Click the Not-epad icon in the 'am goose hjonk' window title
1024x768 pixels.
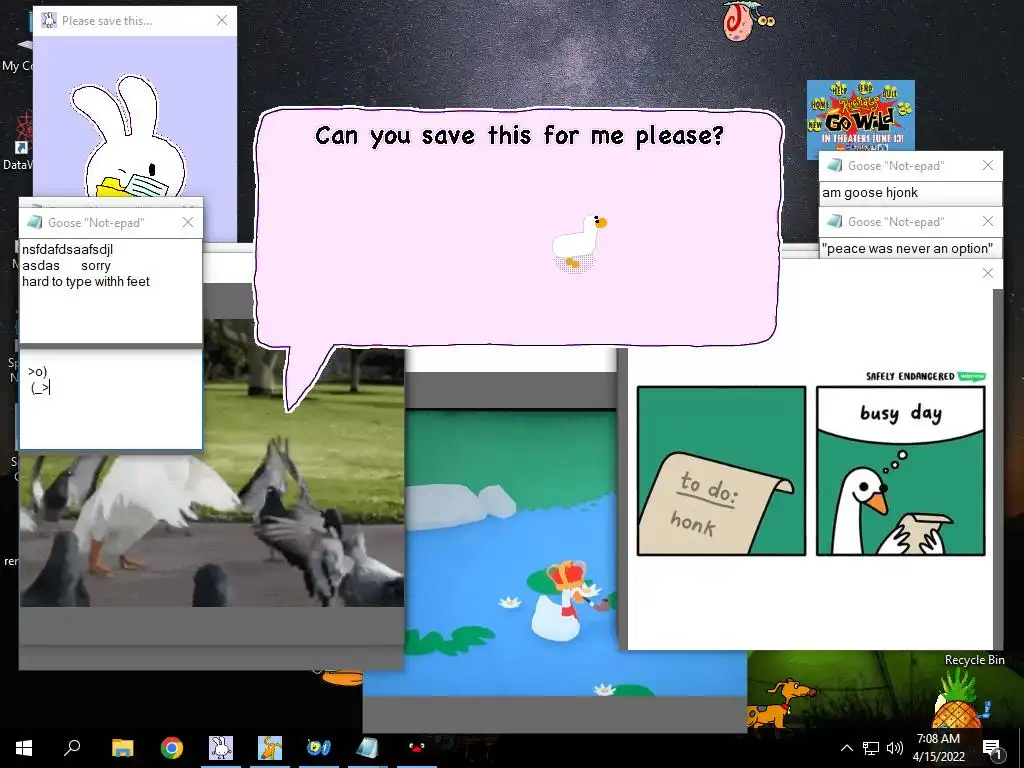click(x=834, y=165)
